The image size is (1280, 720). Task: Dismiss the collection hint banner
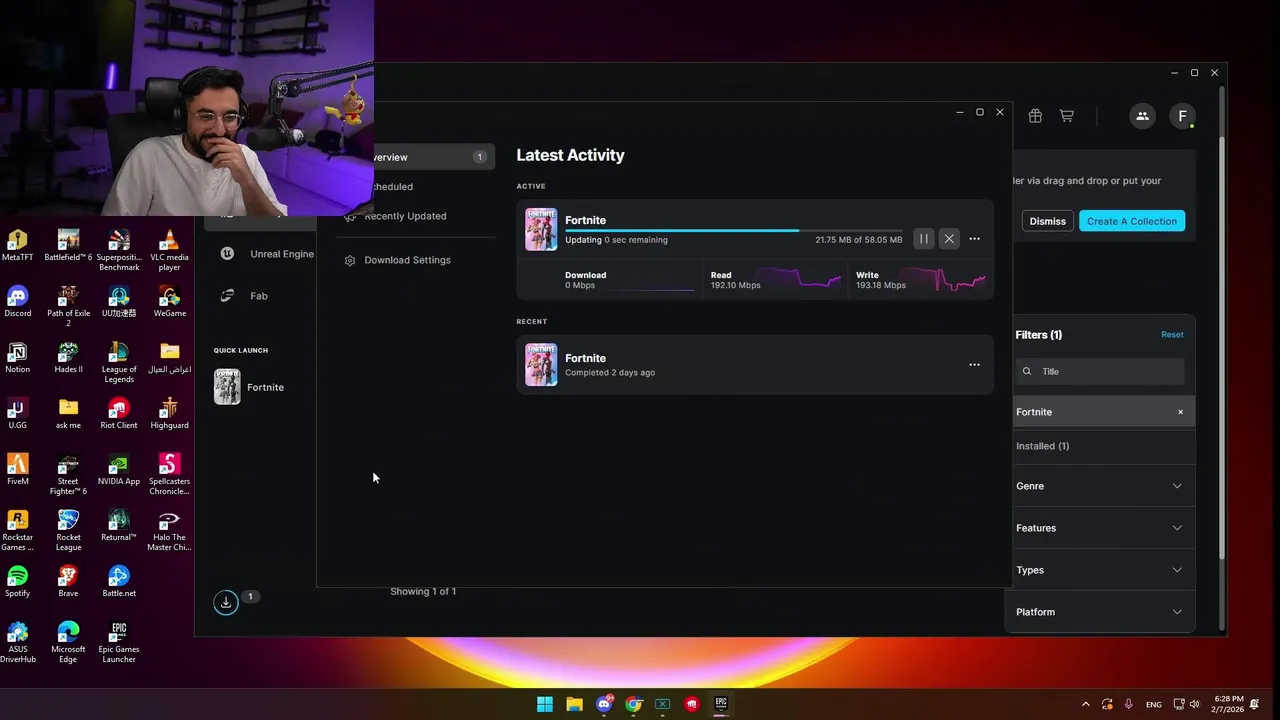pyautogui.click(x=1047, y=221)
